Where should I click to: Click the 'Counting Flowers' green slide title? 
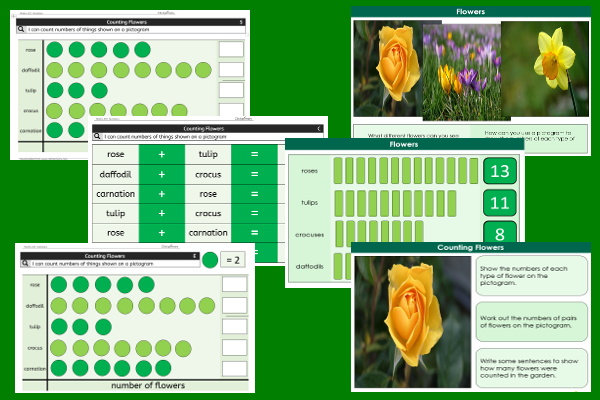[471, 247]
